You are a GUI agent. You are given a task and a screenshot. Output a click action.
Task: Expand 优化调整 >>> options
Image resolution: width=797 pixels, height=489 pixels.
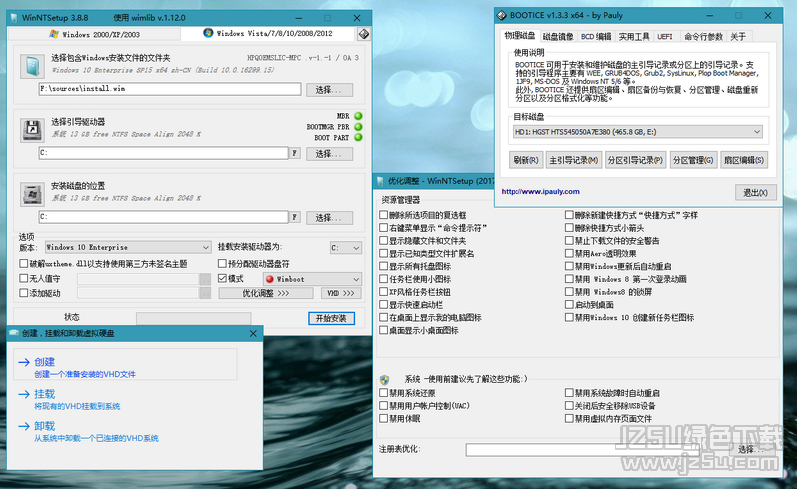266,293
